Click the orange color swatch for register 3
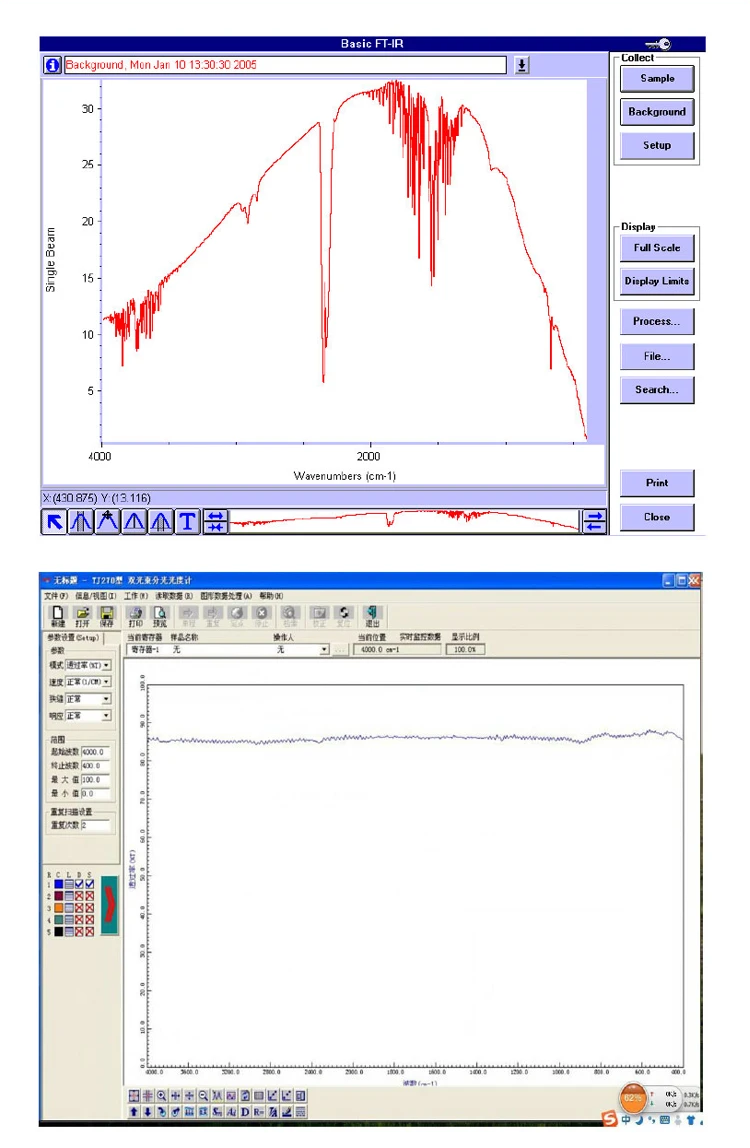The height and width of the screenshot is (1148, 750). tap(59, 908)
